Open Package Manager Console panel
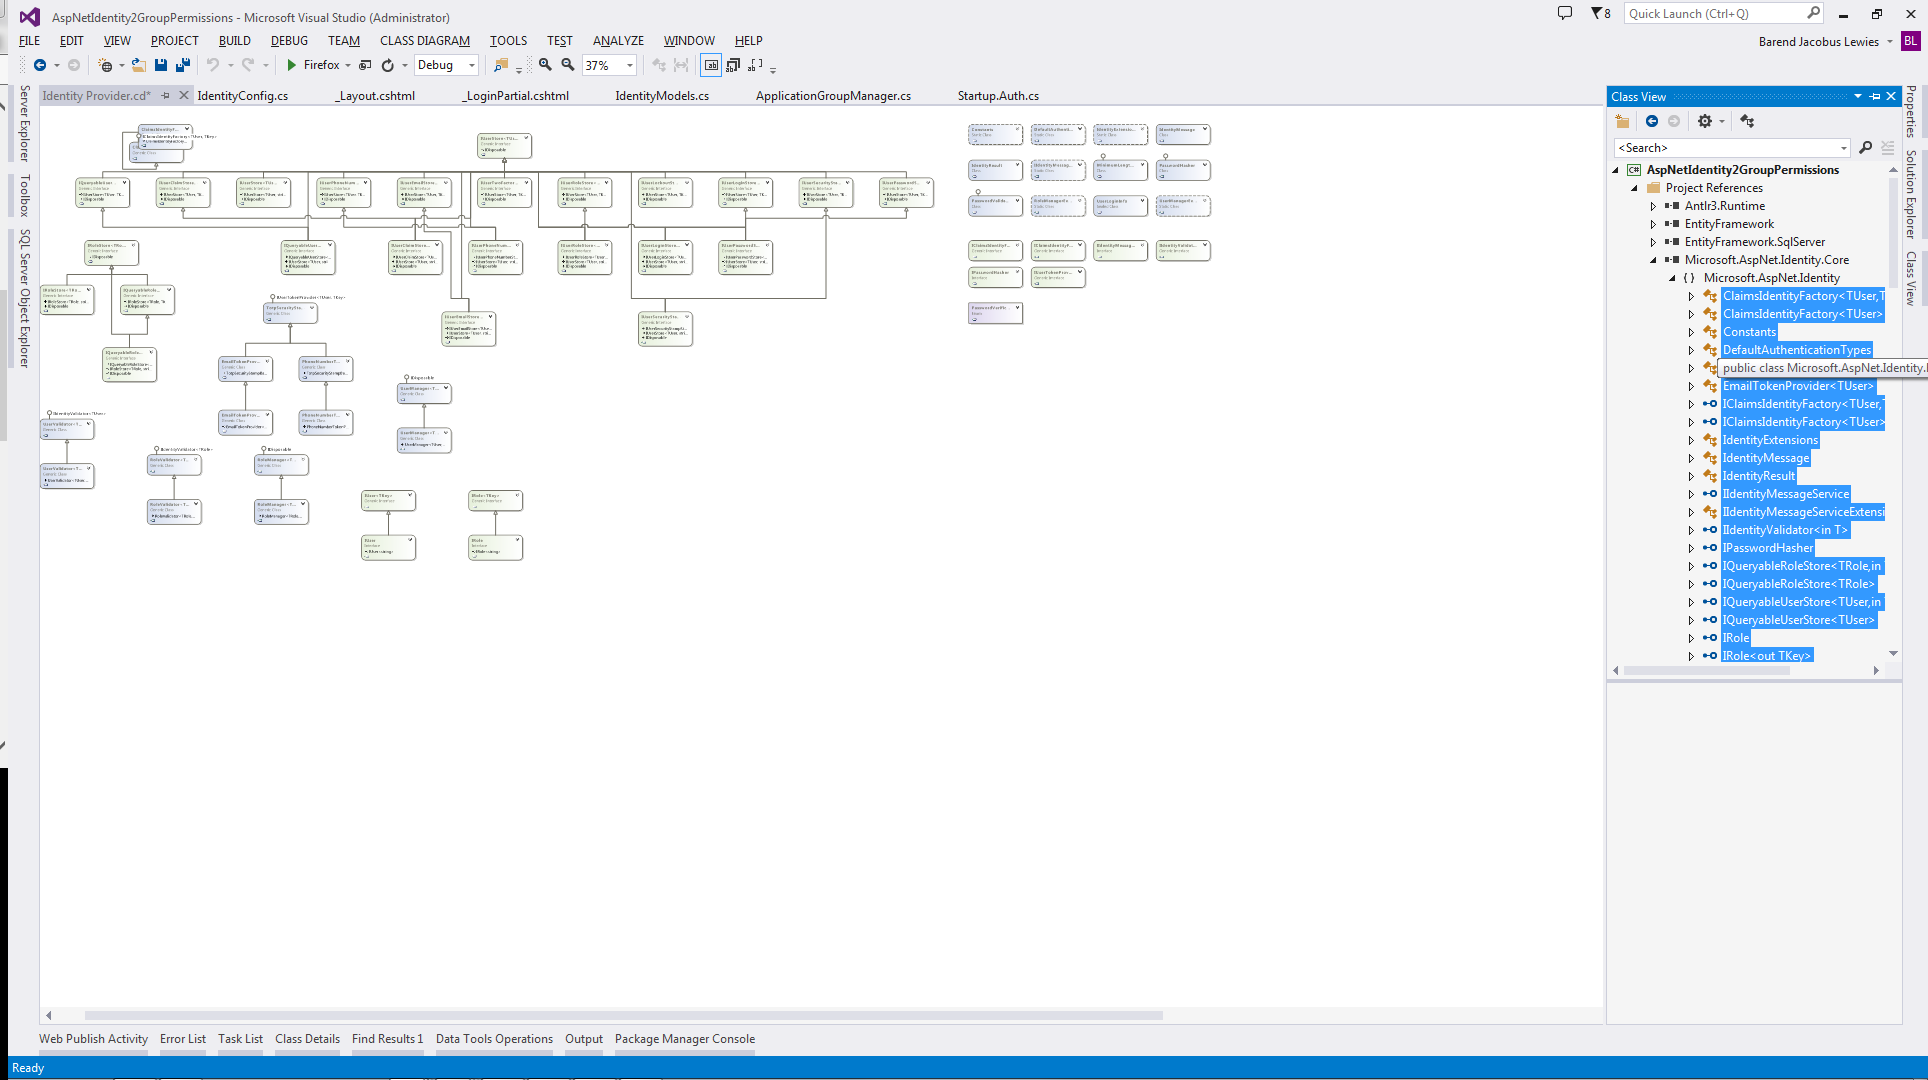Viewport: 1928px width, 1080px height. pyautogui.click(x=685, y=1039)
